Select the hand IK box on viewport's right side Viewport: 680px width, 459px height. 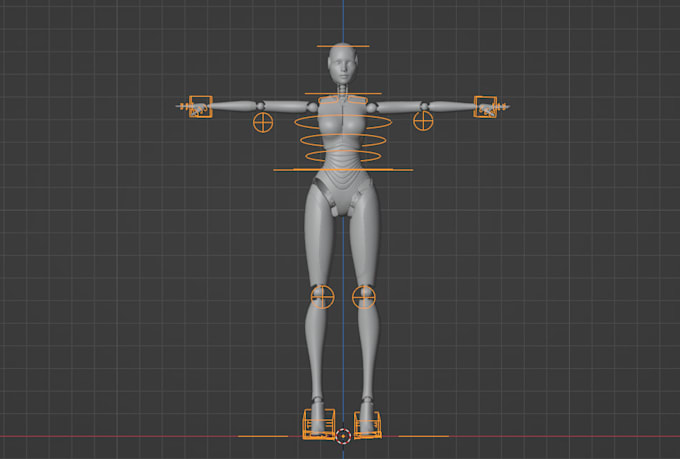[485, 107]
